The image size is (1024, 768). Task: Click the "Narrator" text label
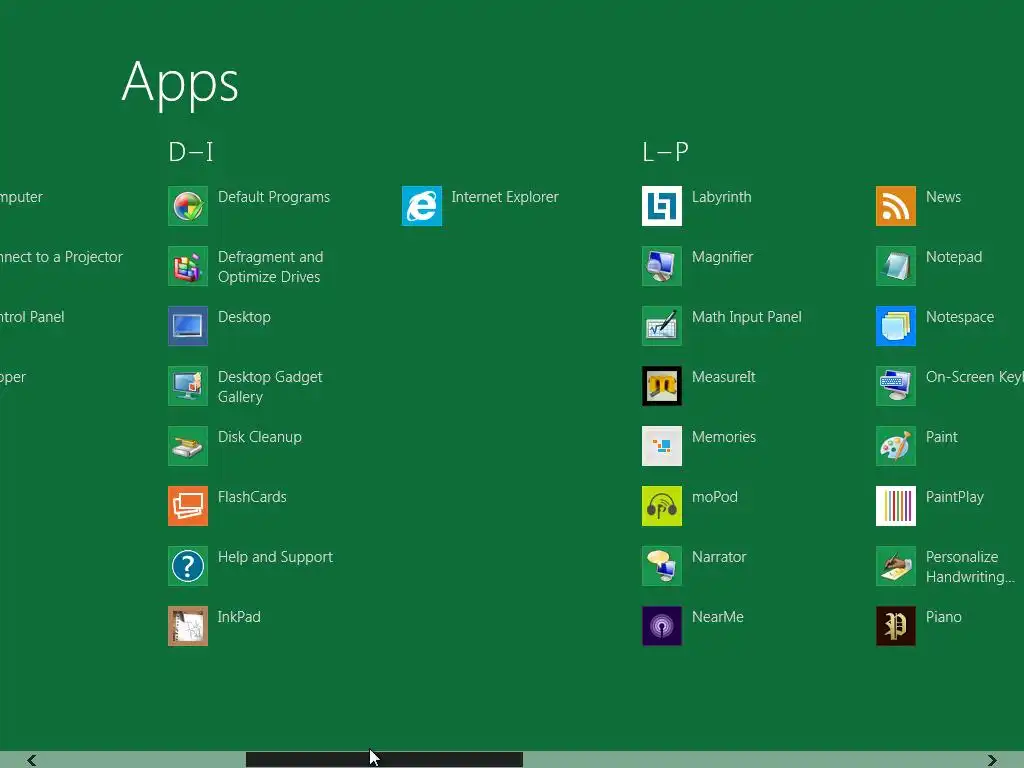(x=719, y=557)
